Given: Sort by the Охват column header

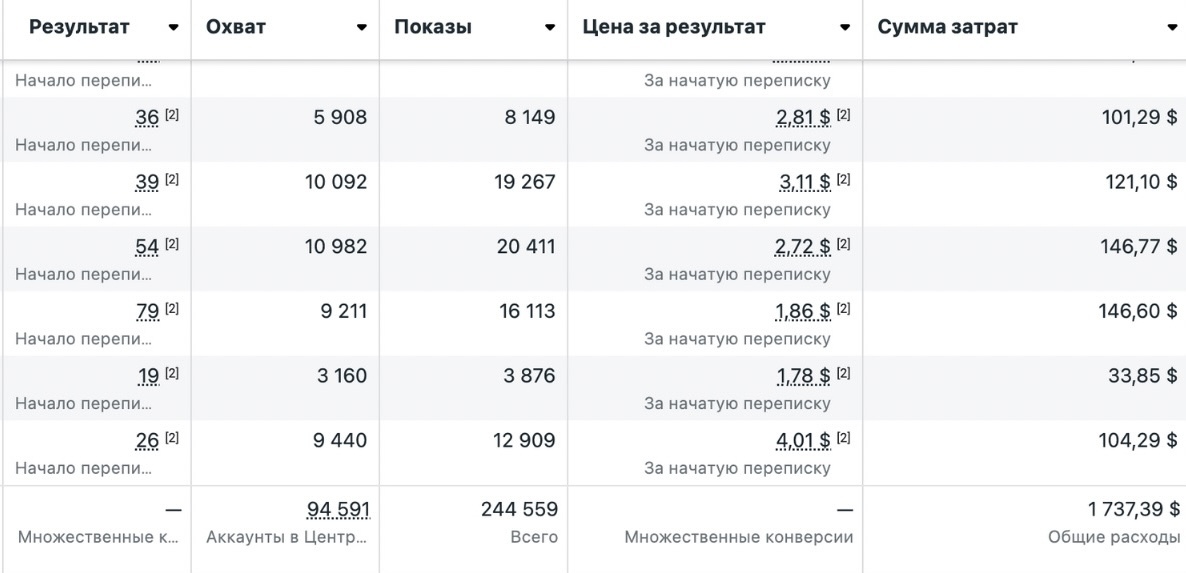Looking at the screenshot, I should tap(236, 27).
